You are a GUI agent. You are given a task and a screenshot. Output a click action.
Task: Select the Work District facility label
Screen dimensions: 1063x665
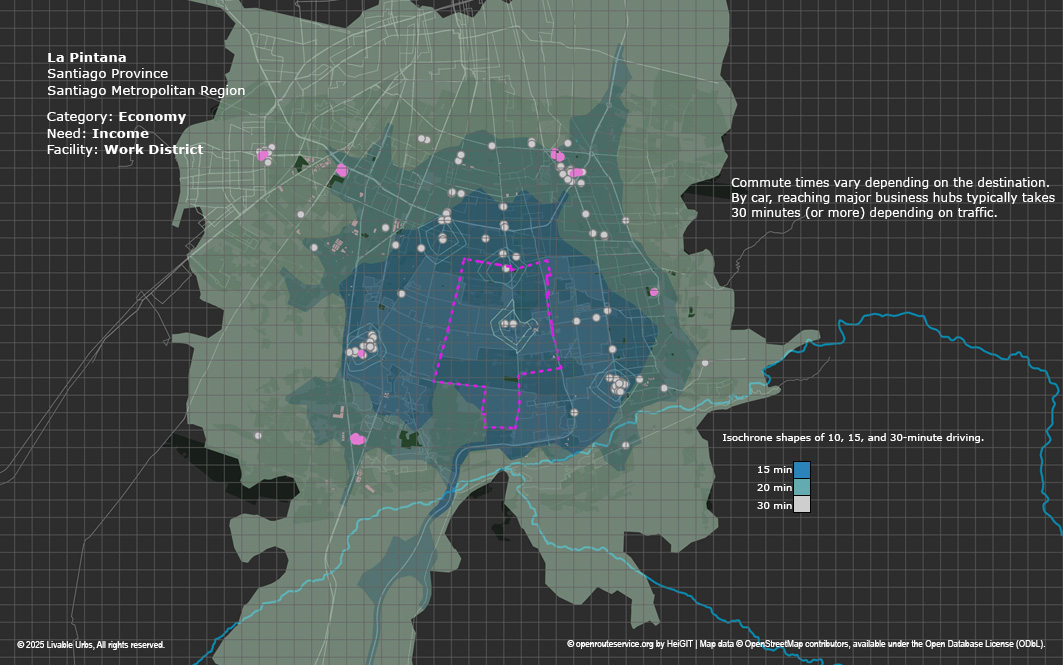point(153,150)
